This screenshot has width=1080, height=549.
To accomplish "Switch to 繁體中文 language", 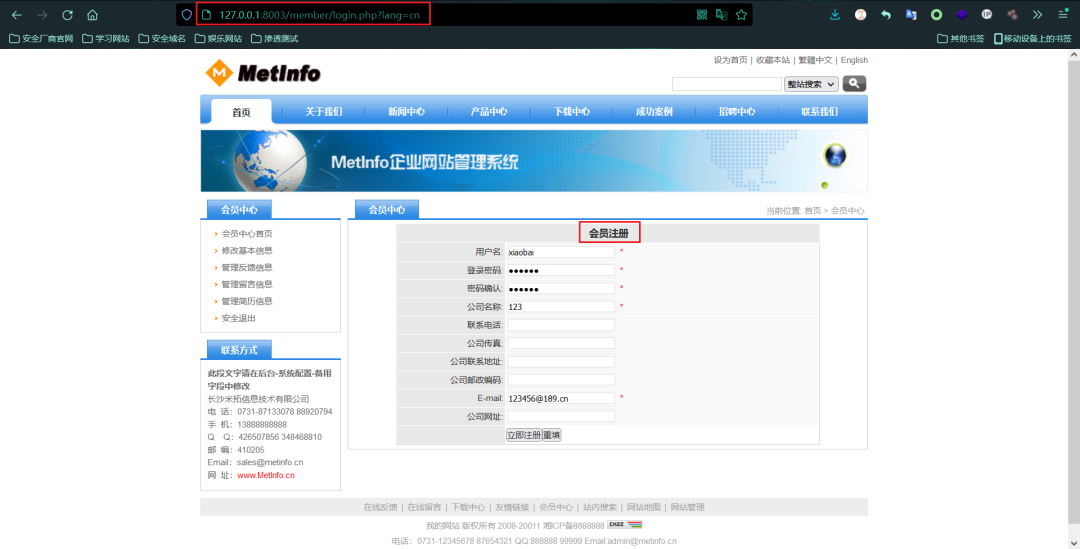I will point(816,60).
